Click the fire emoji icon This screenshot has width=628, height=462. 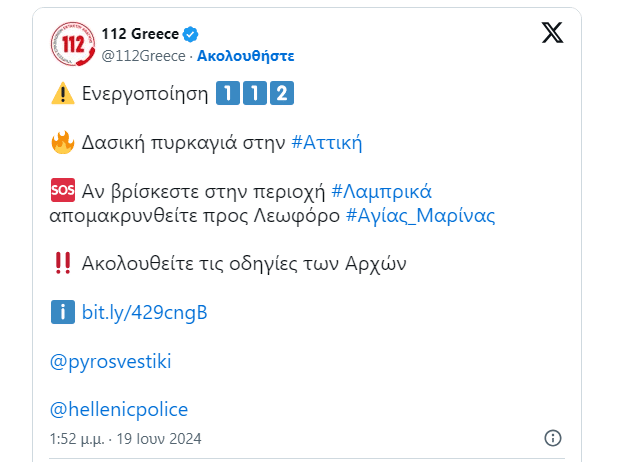click(62, 143)
